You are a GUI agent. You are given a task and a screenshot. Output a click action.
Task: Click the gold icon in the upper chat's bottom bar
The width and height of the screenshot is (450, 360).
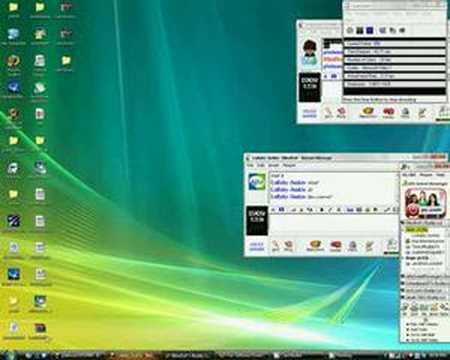click(x=368, y=112)
